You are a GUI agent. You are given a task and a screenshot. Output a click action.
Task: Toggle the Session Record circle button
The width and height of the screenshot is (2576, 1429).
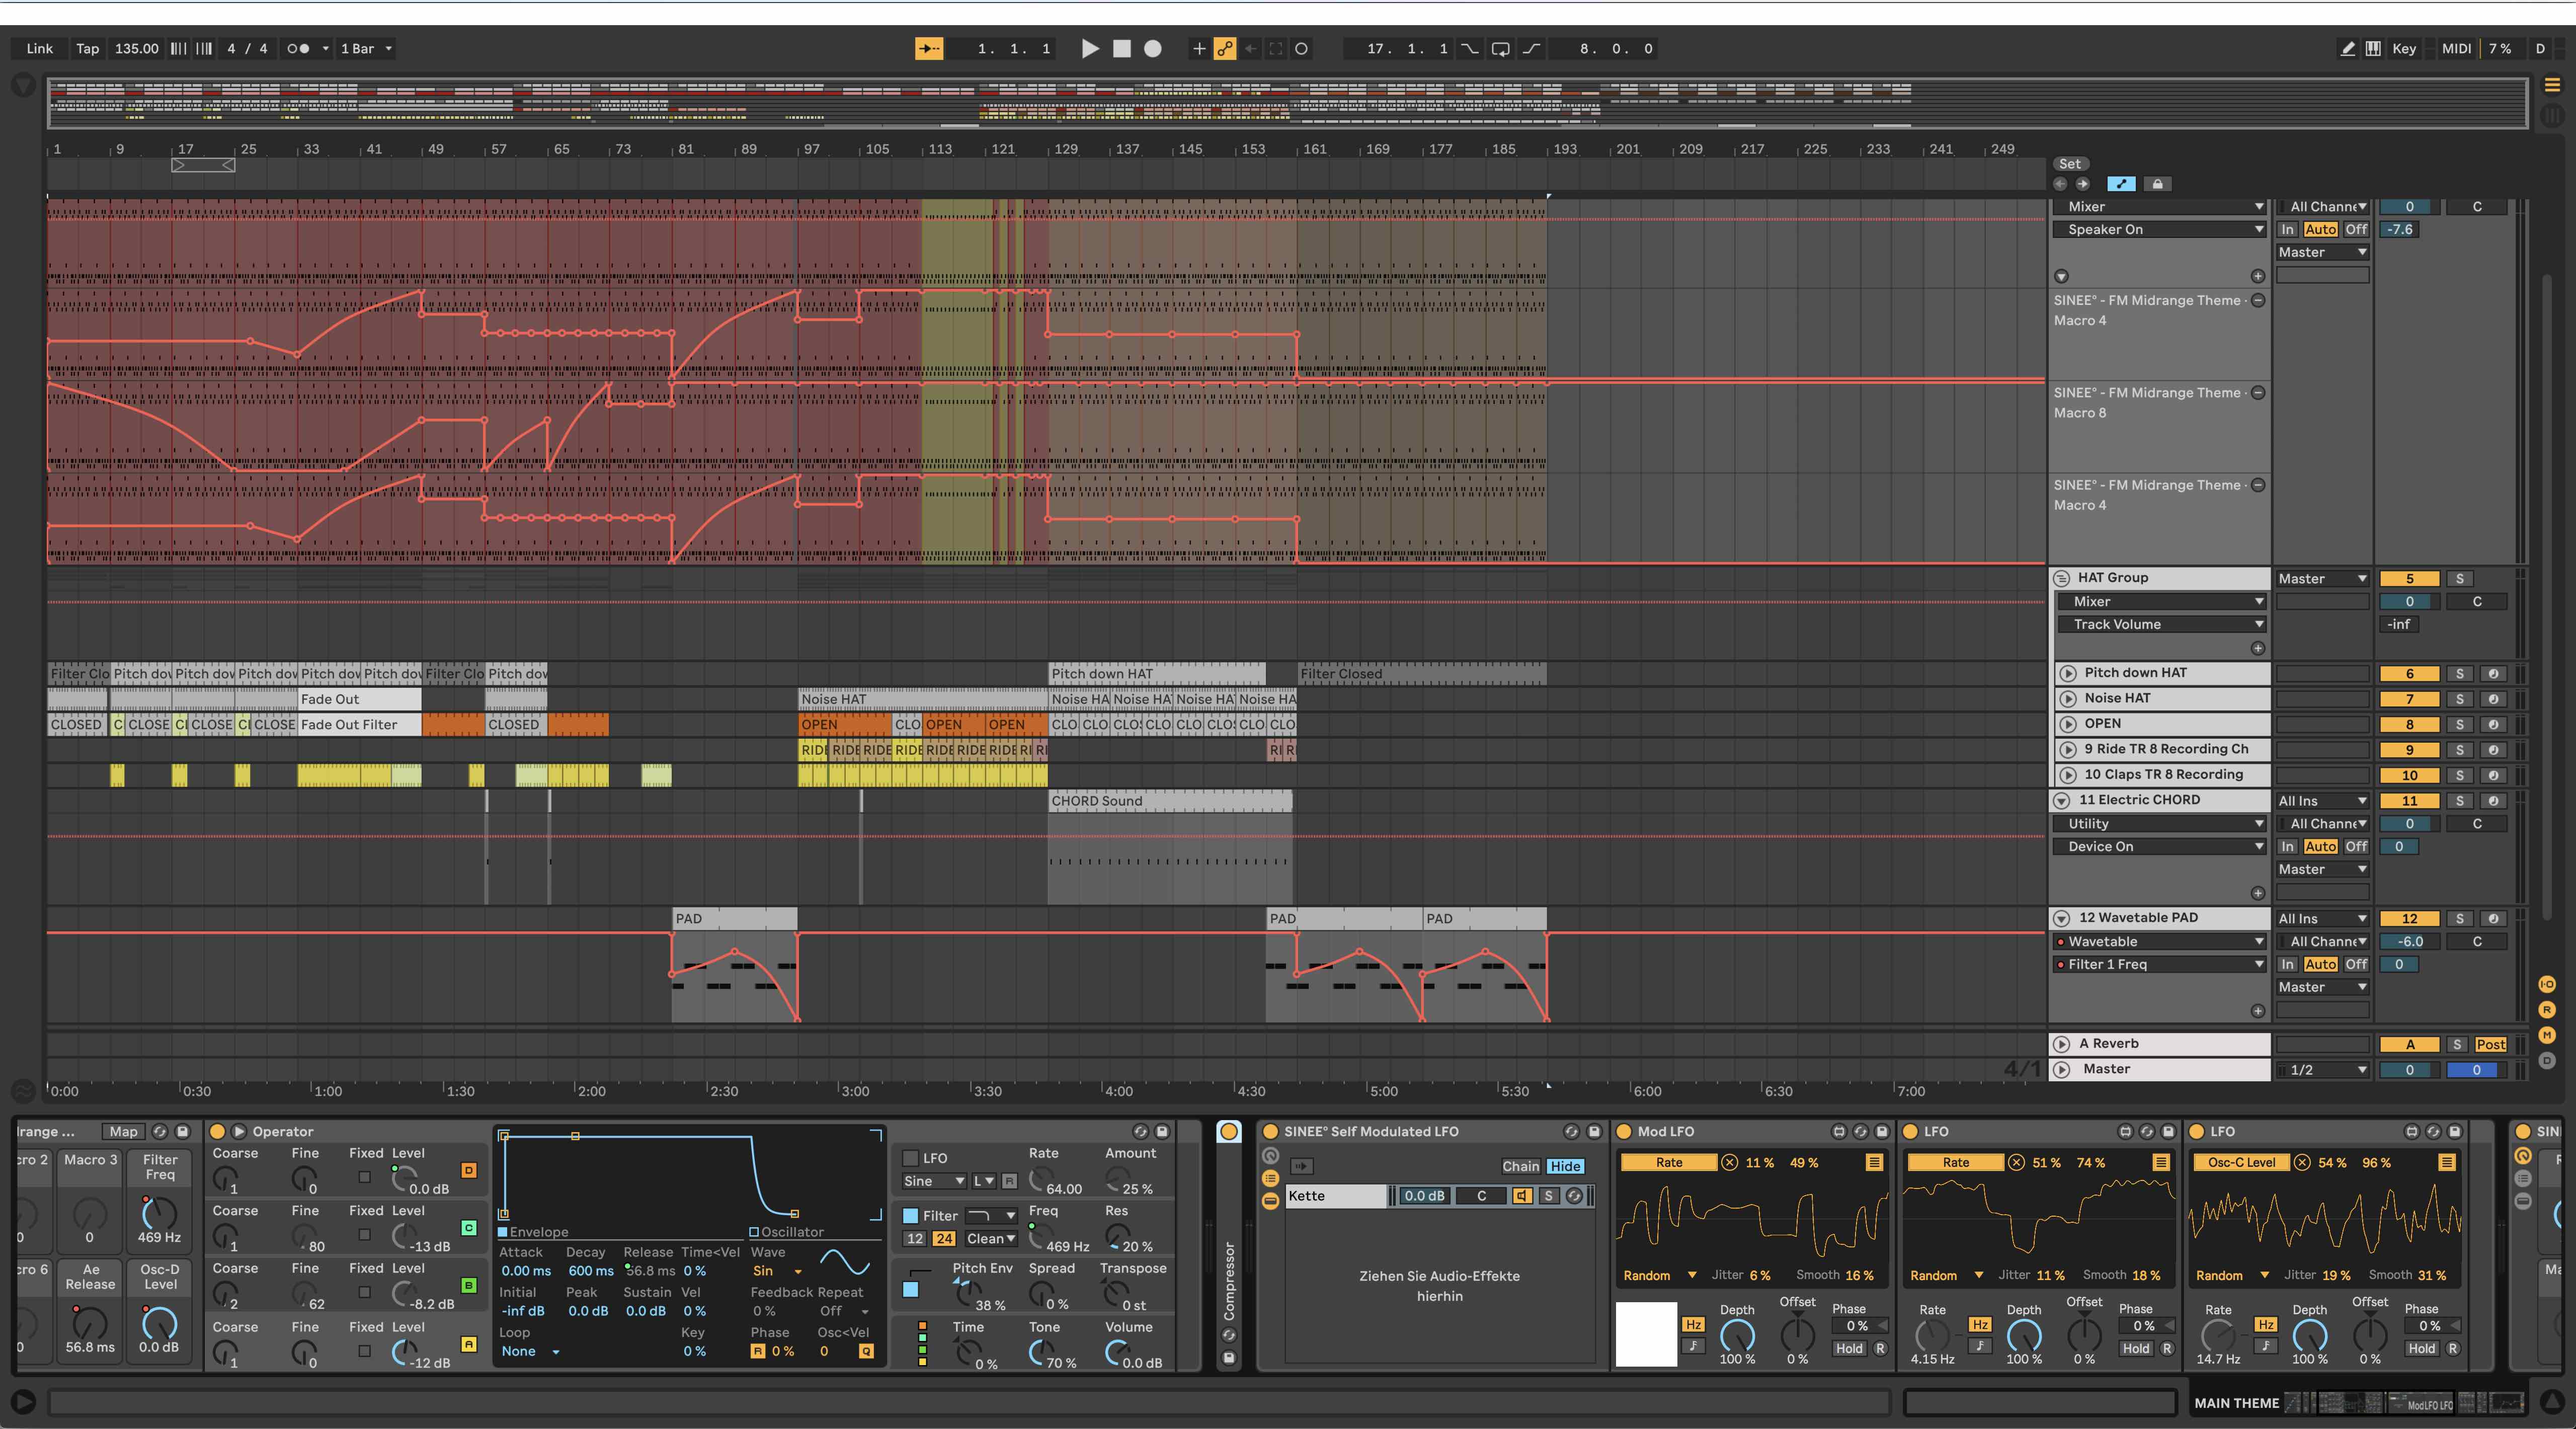[x=1301, y=48]
